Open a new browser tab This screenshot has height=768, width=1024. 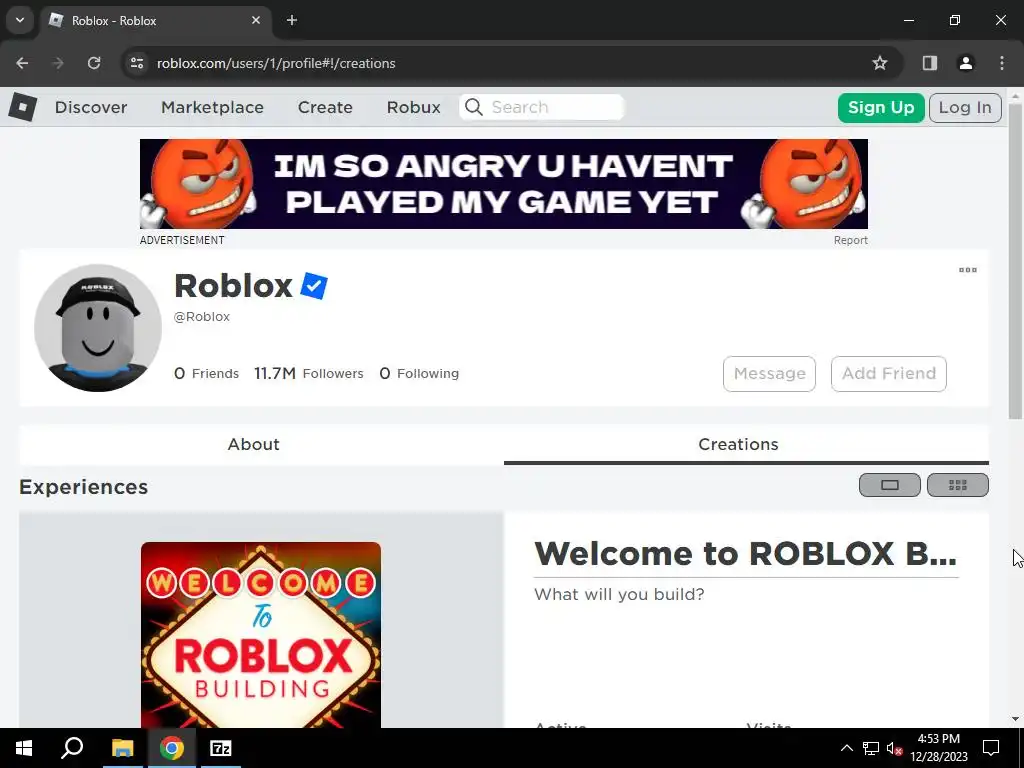pyautogui.click(x=292, y=20)
